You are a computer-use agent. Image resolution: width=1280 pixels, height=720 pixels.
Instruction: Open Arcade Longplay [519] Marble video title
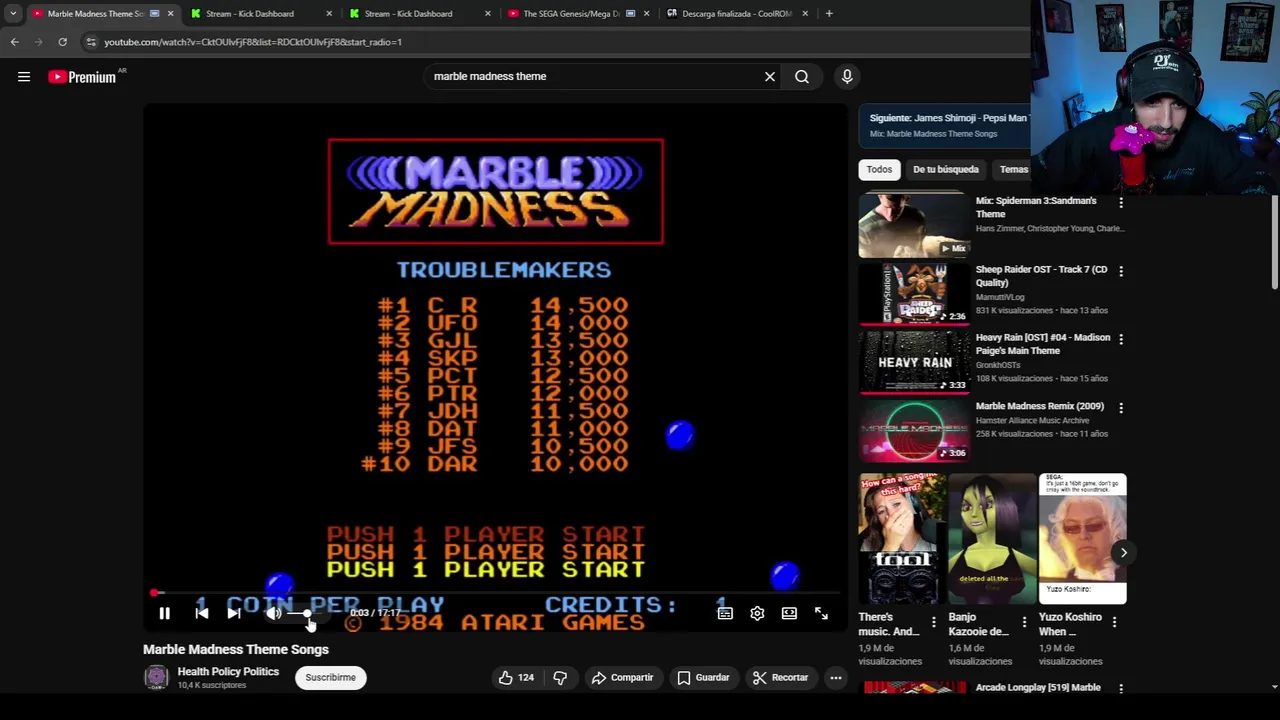point(1038,688)
